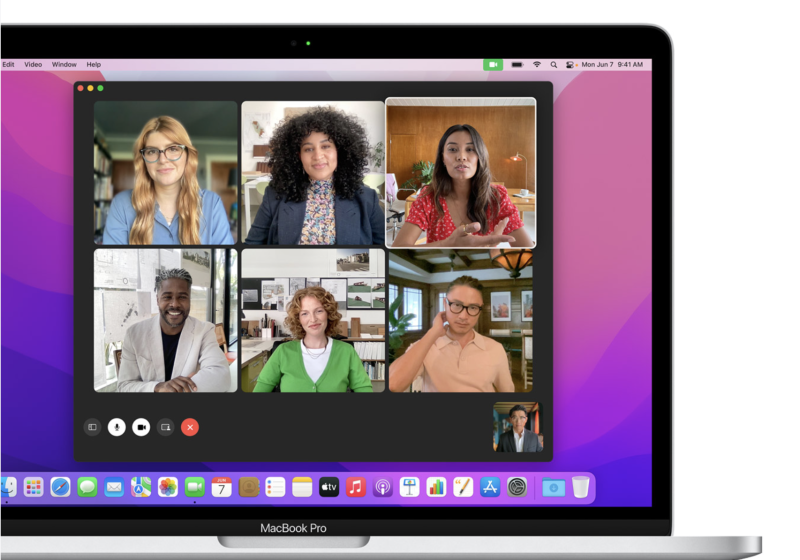Turn off the camera in the call

click(141, 427)
